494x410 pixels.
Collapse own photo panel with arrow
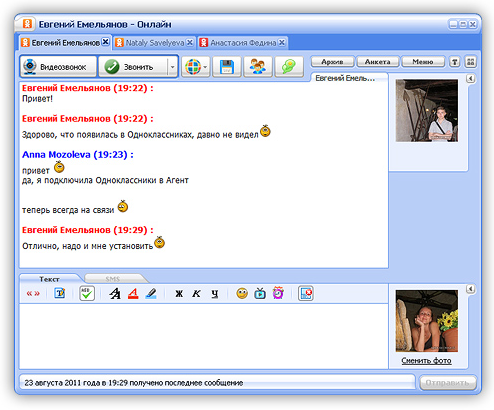(x=470, y=289)
